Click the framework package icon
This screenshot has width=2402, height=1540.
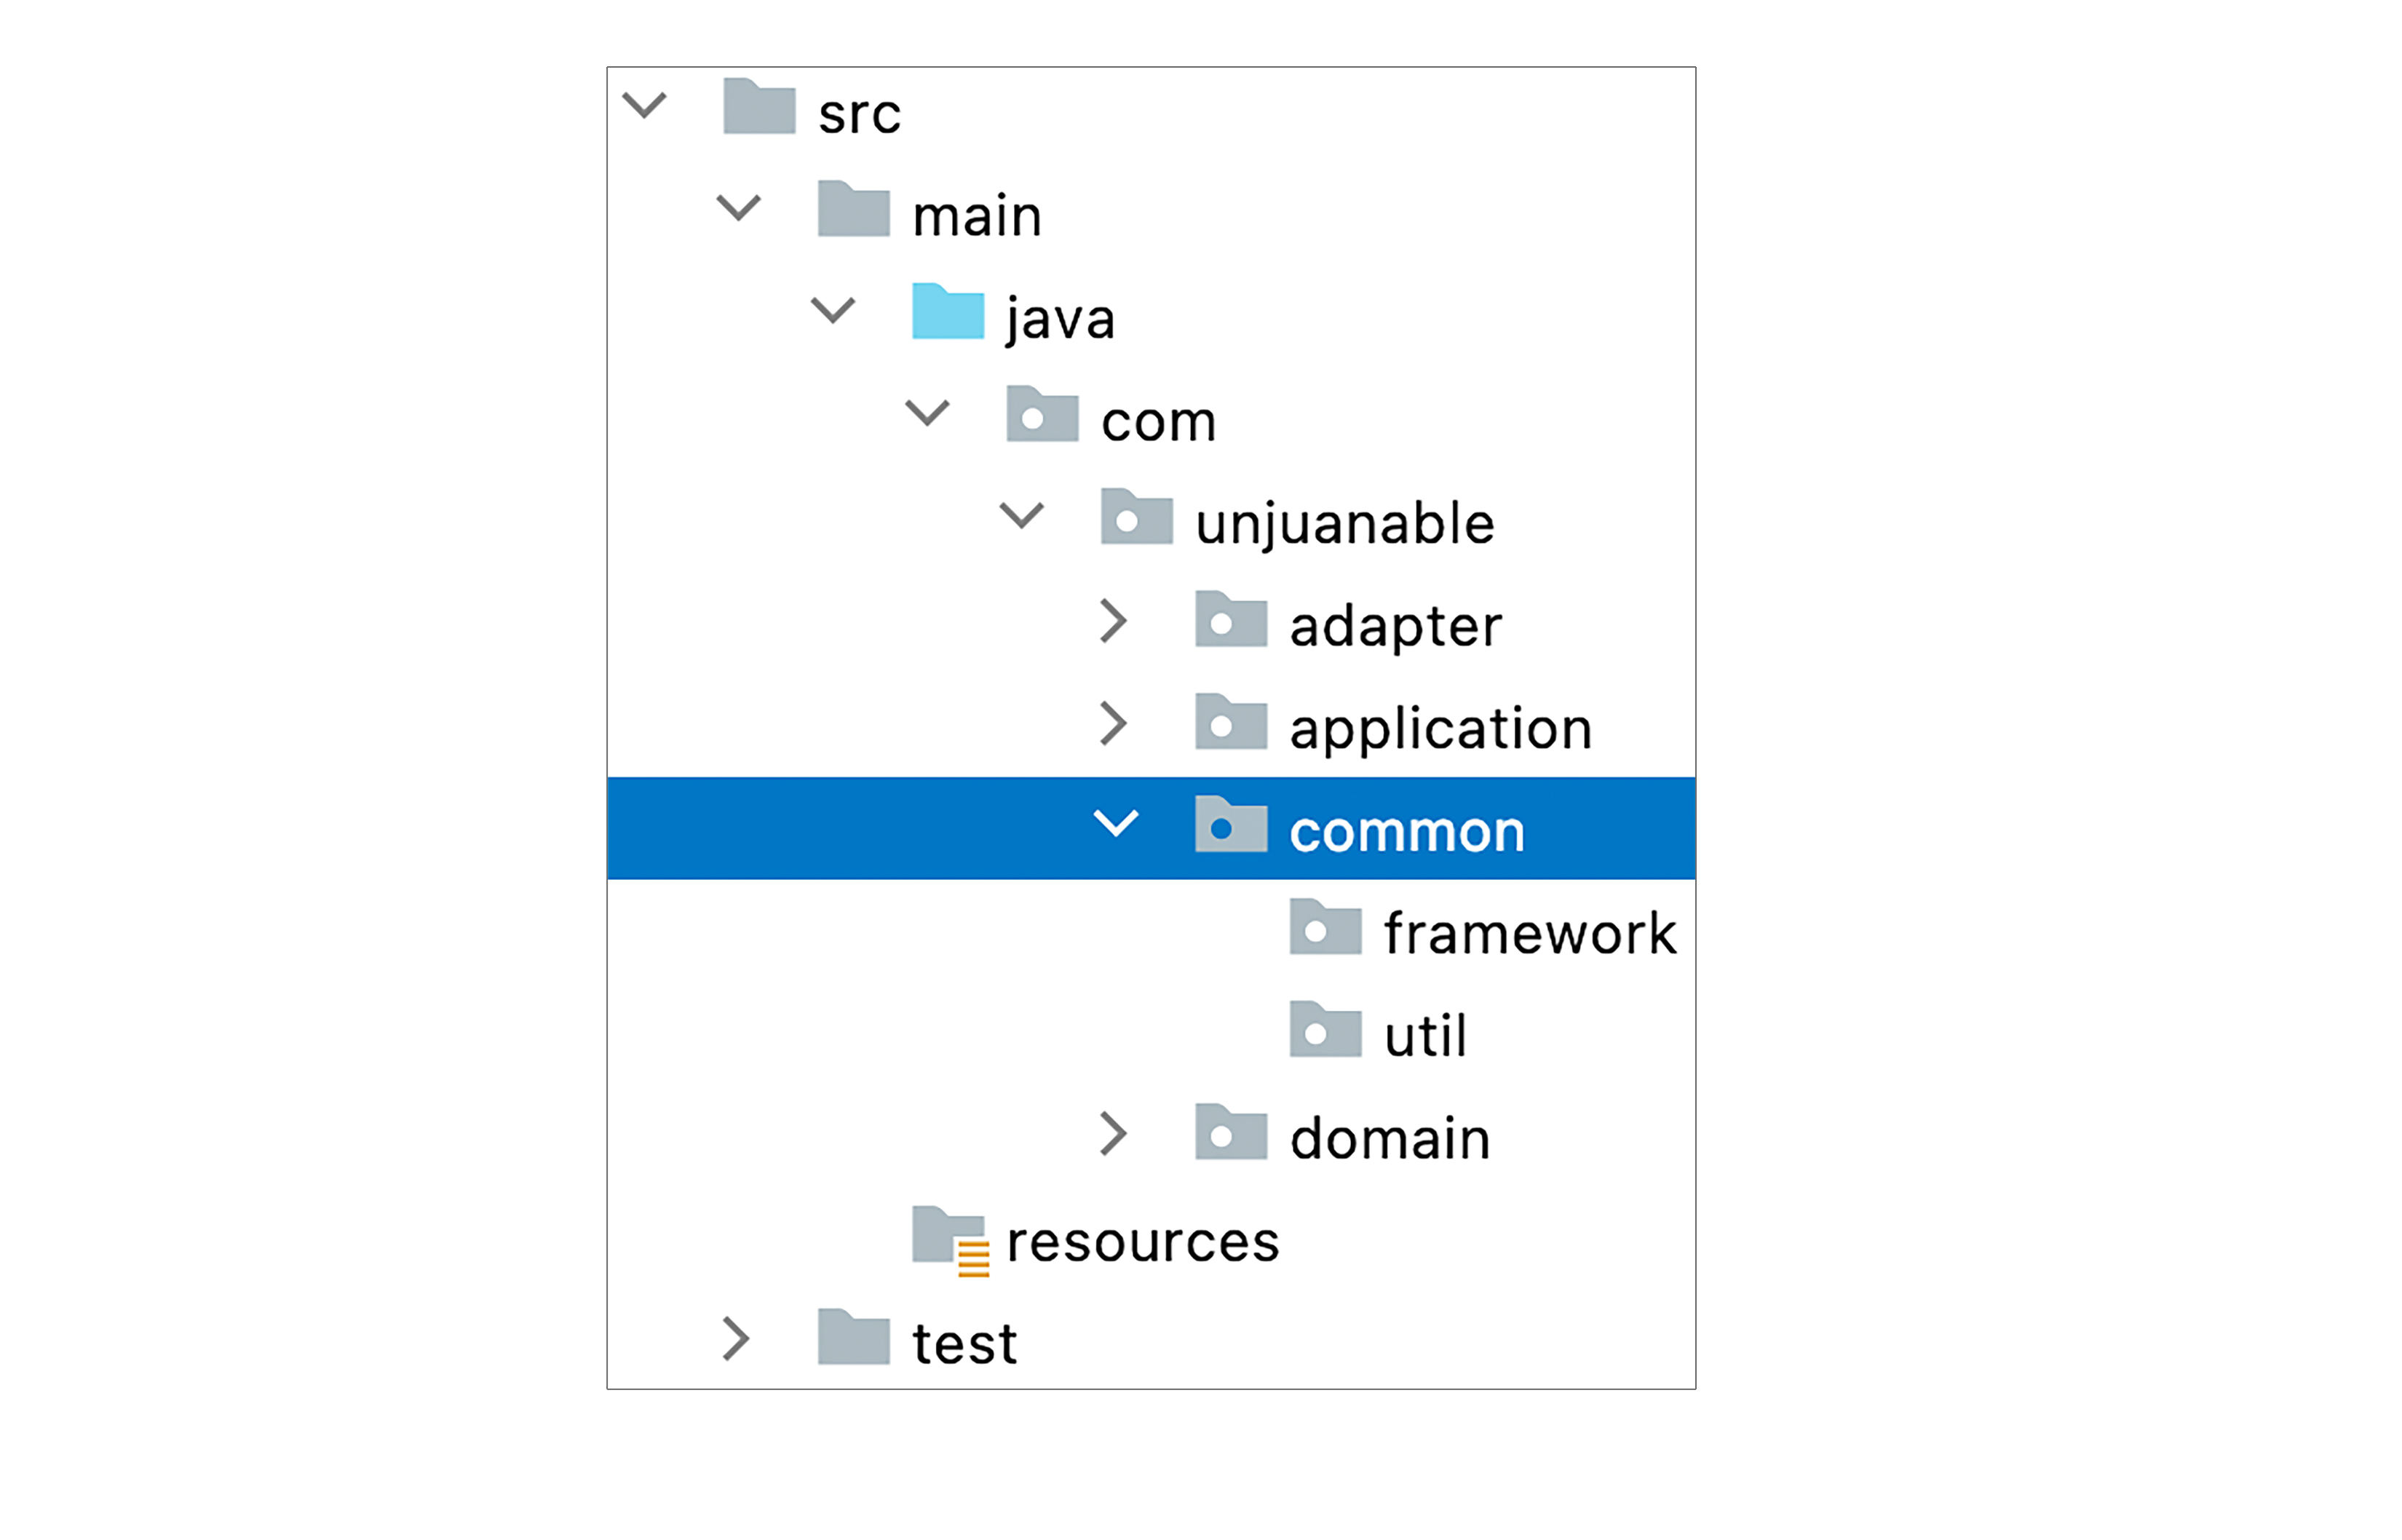[x=1325, y=928]
